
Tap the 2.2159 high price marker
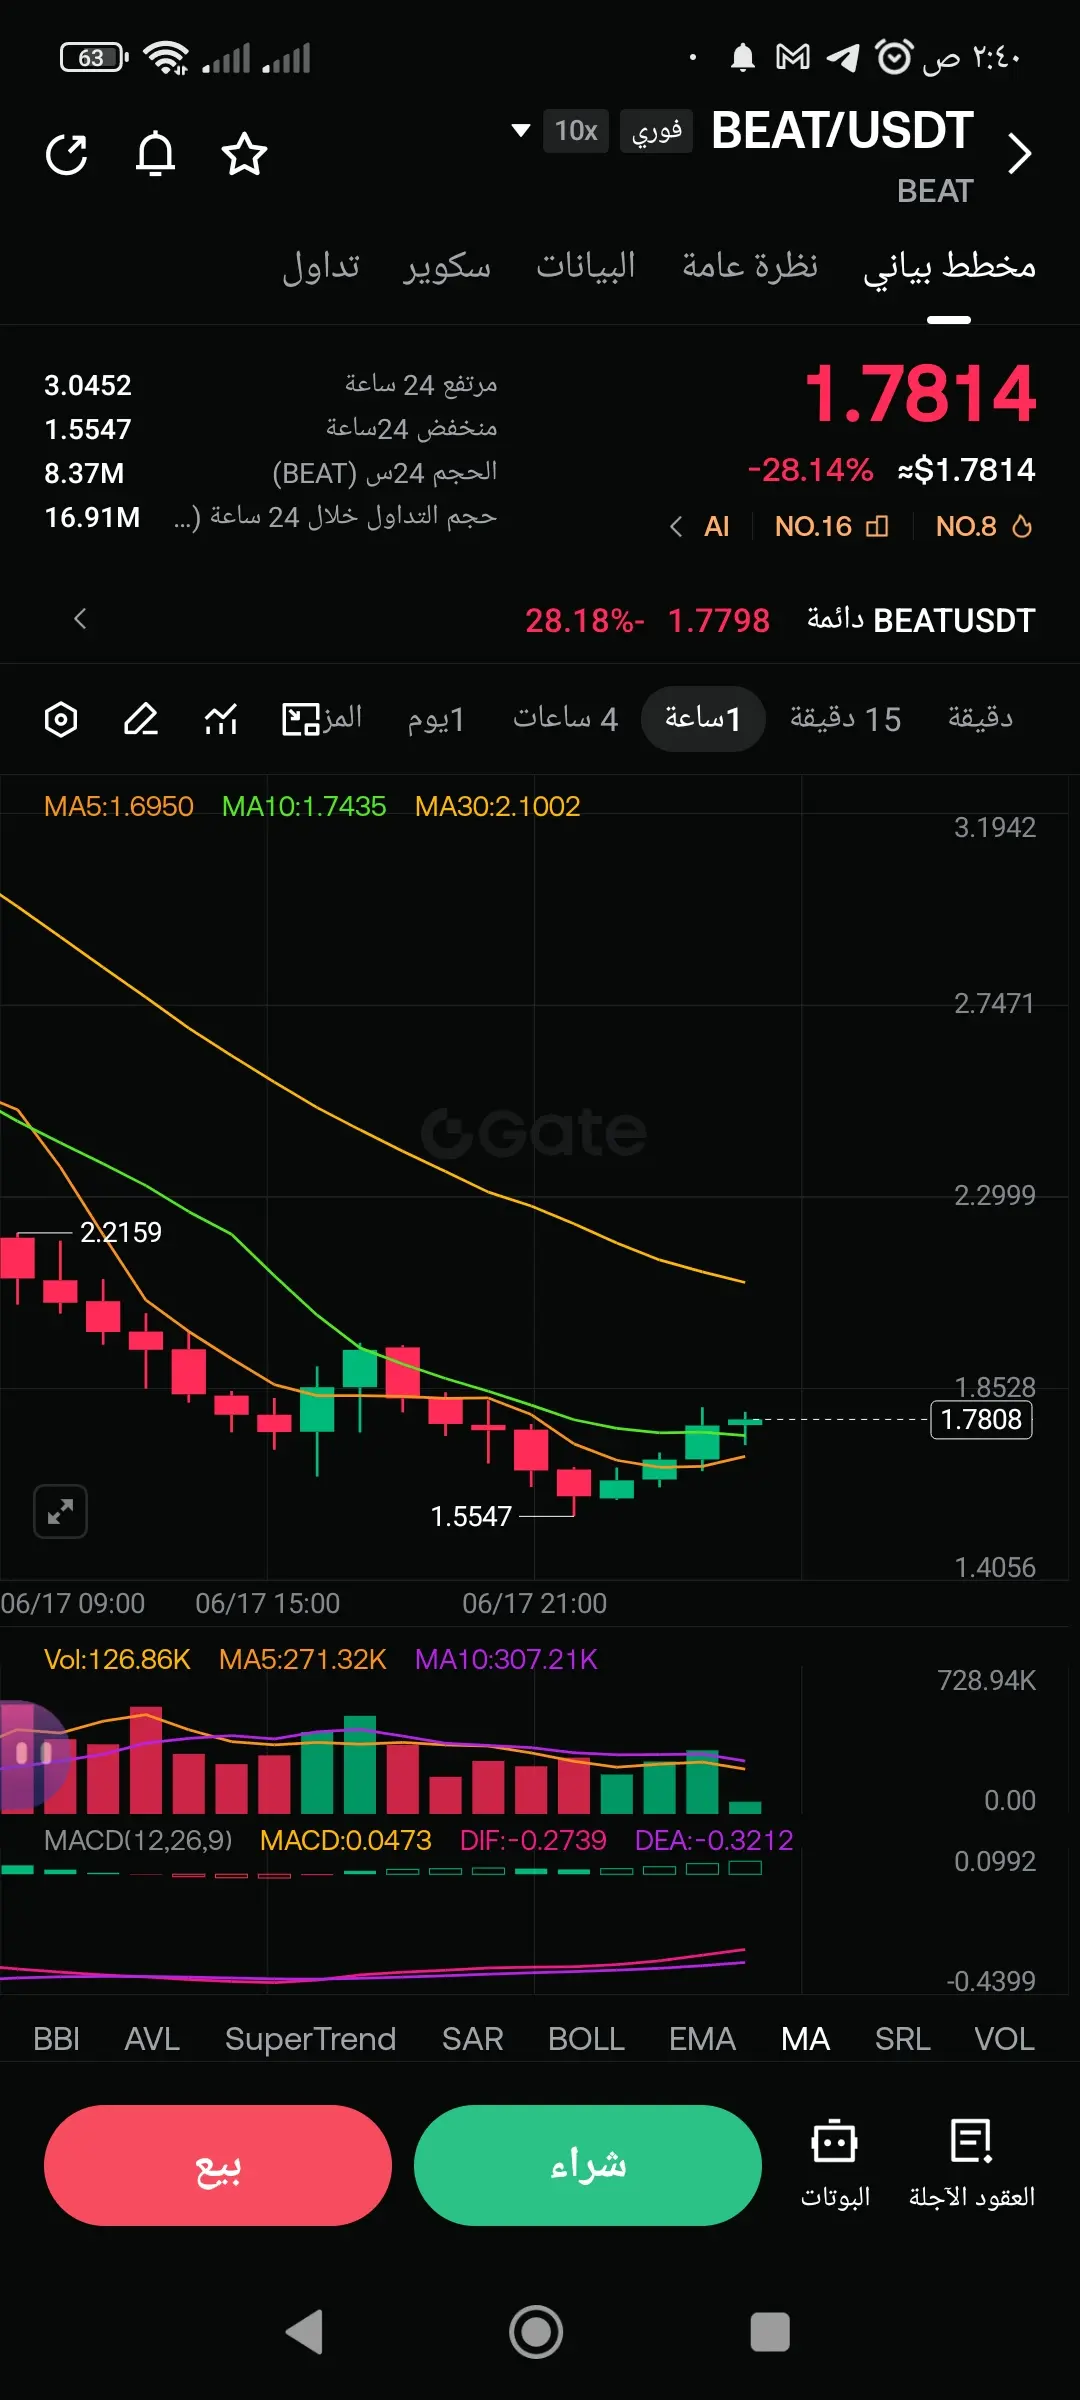(121, 1232)
